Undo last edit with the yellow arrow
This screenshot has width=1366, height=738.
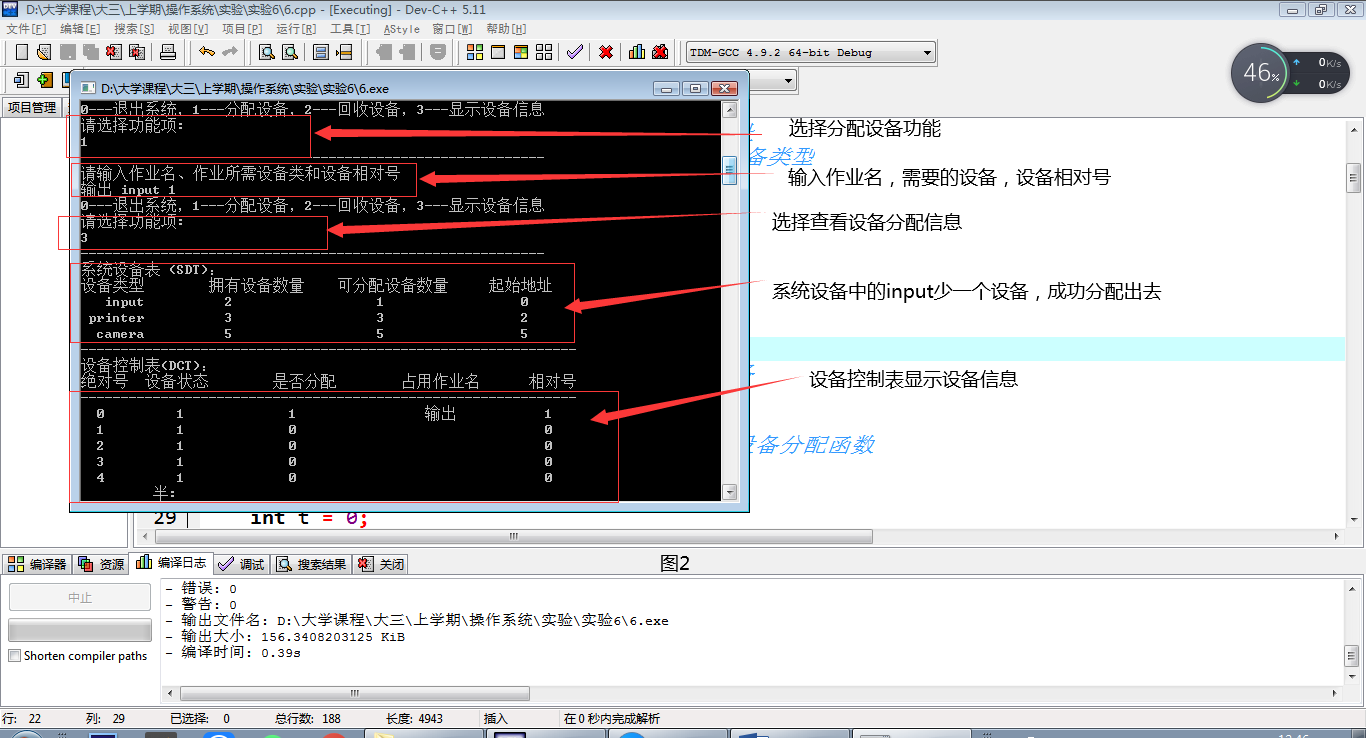coord(206,52)
